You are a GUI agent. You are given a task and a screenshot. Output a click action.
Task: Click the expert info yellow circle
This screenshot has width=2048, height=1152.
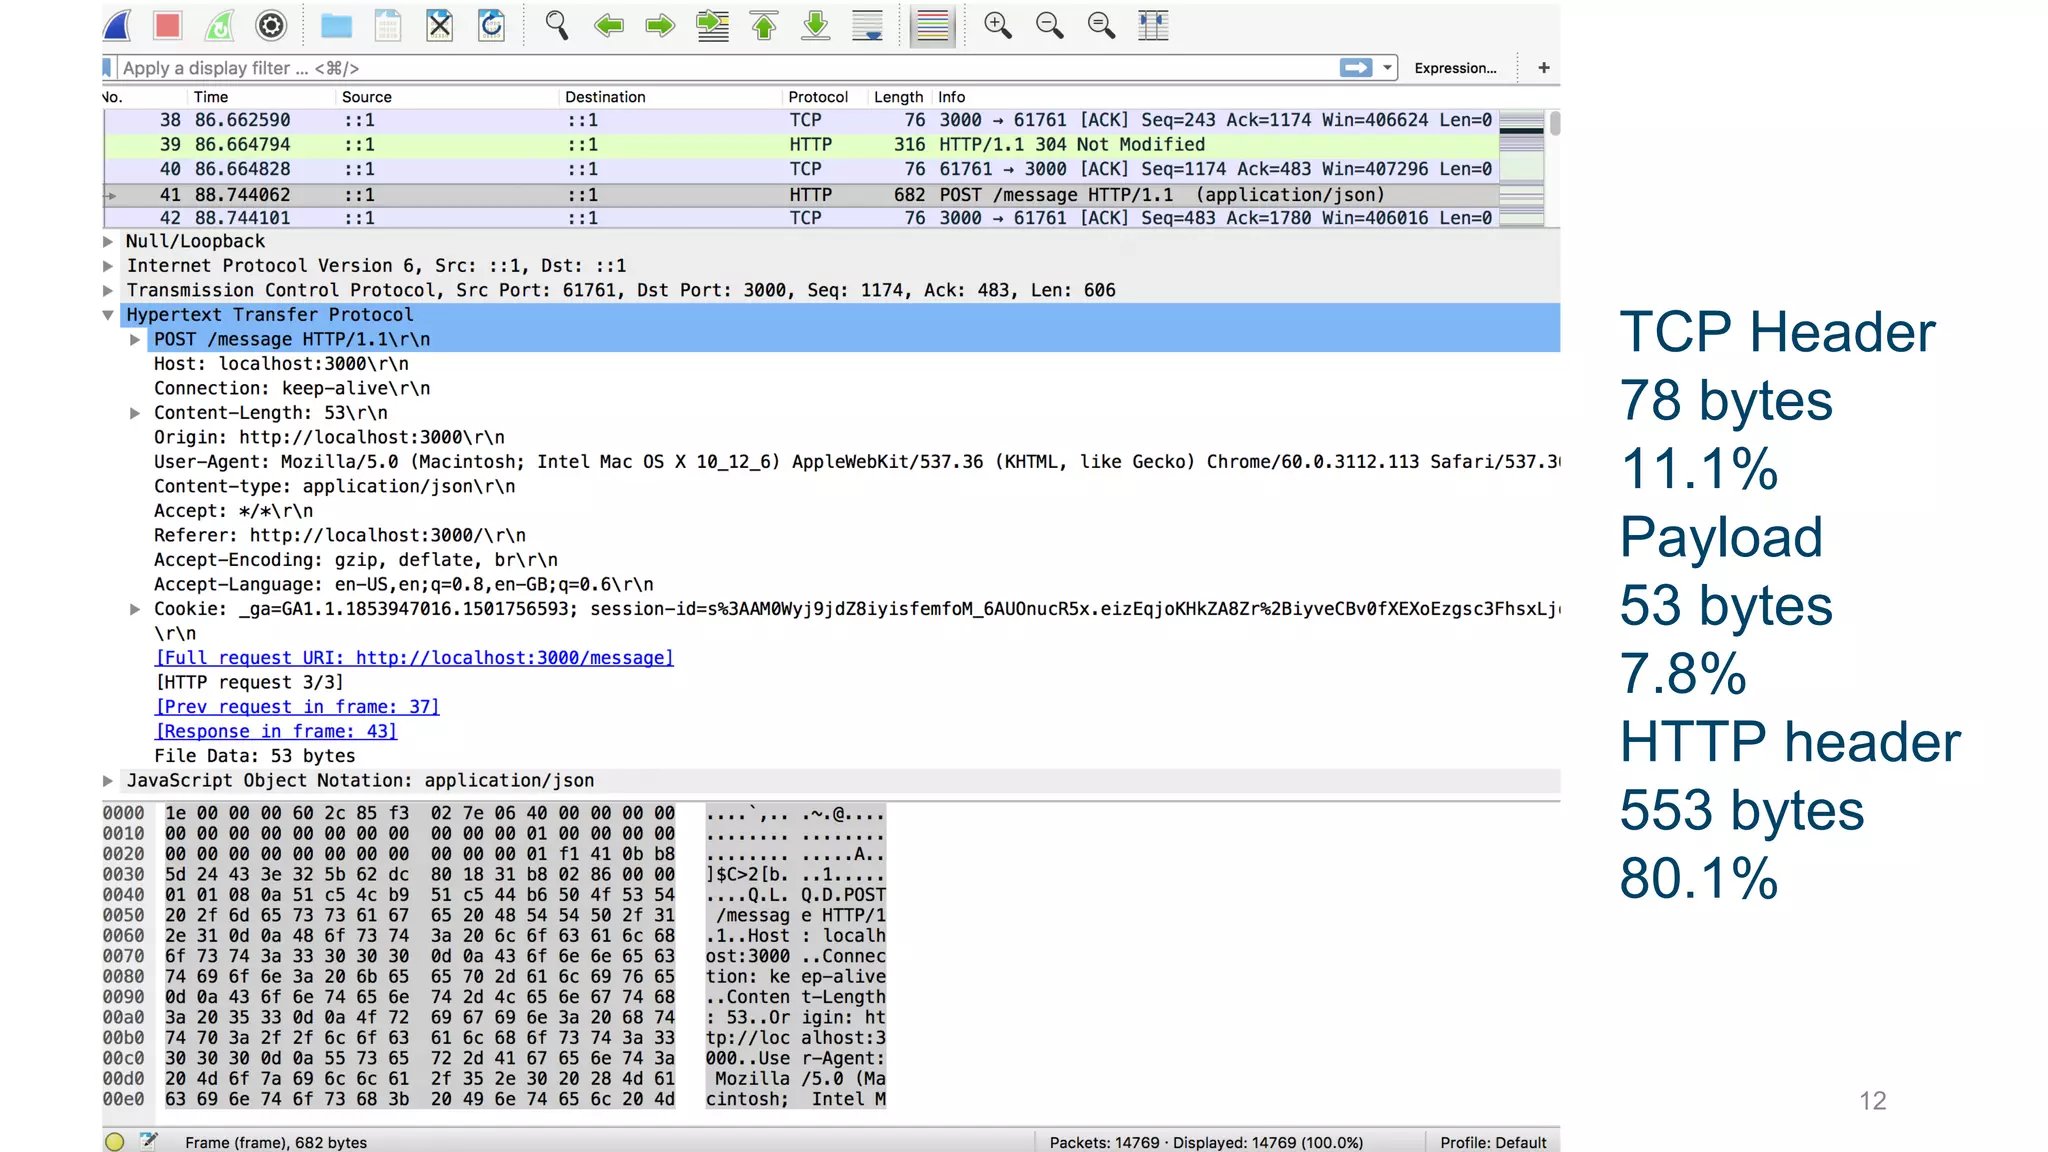(x=114, y=1142)
